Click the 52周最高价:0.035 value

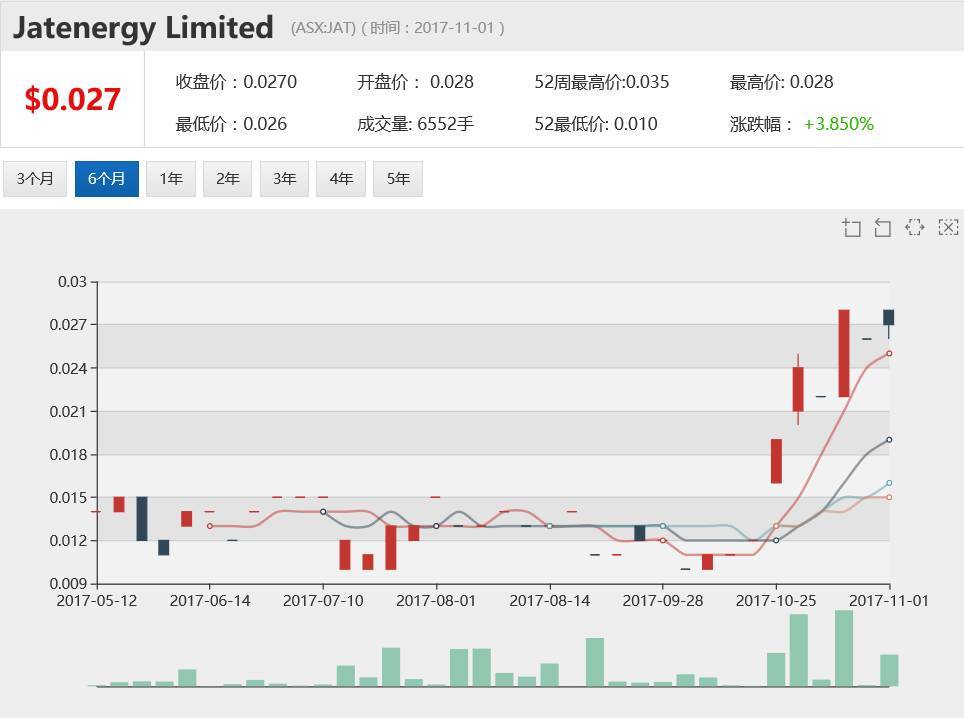pyautogui.click(x=601, y=82)
